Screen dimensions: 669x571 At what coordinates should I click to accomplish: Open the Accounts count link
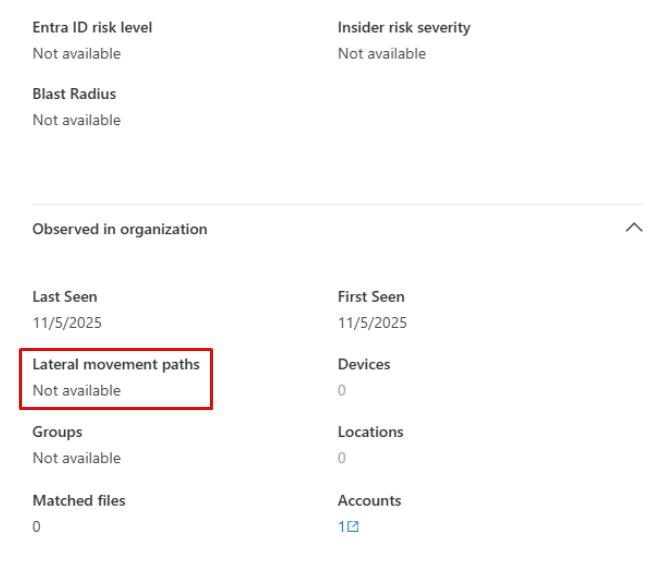[341, 527]
